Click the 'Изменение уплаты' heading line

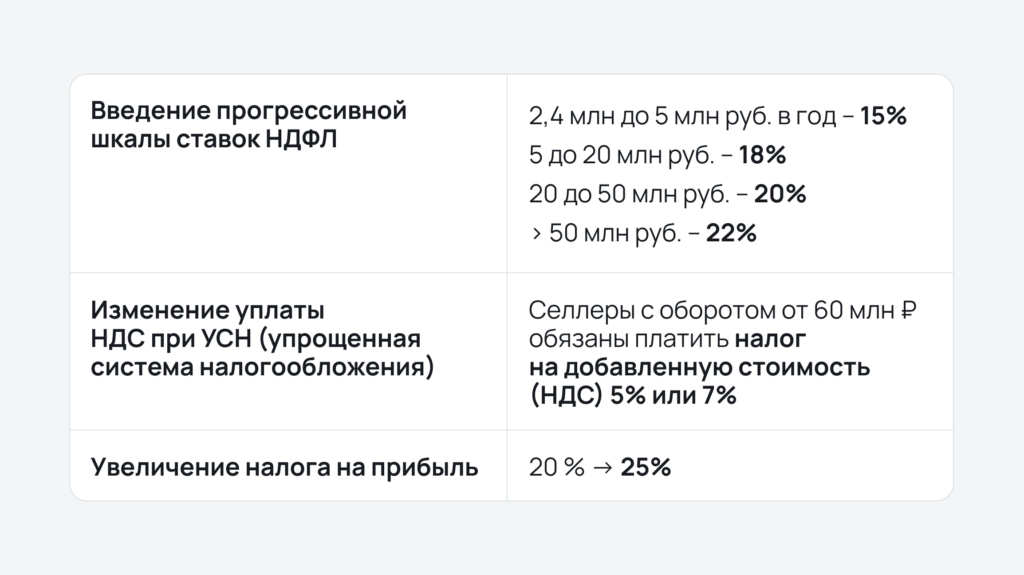pyautogui.click(x=207, y=311)
